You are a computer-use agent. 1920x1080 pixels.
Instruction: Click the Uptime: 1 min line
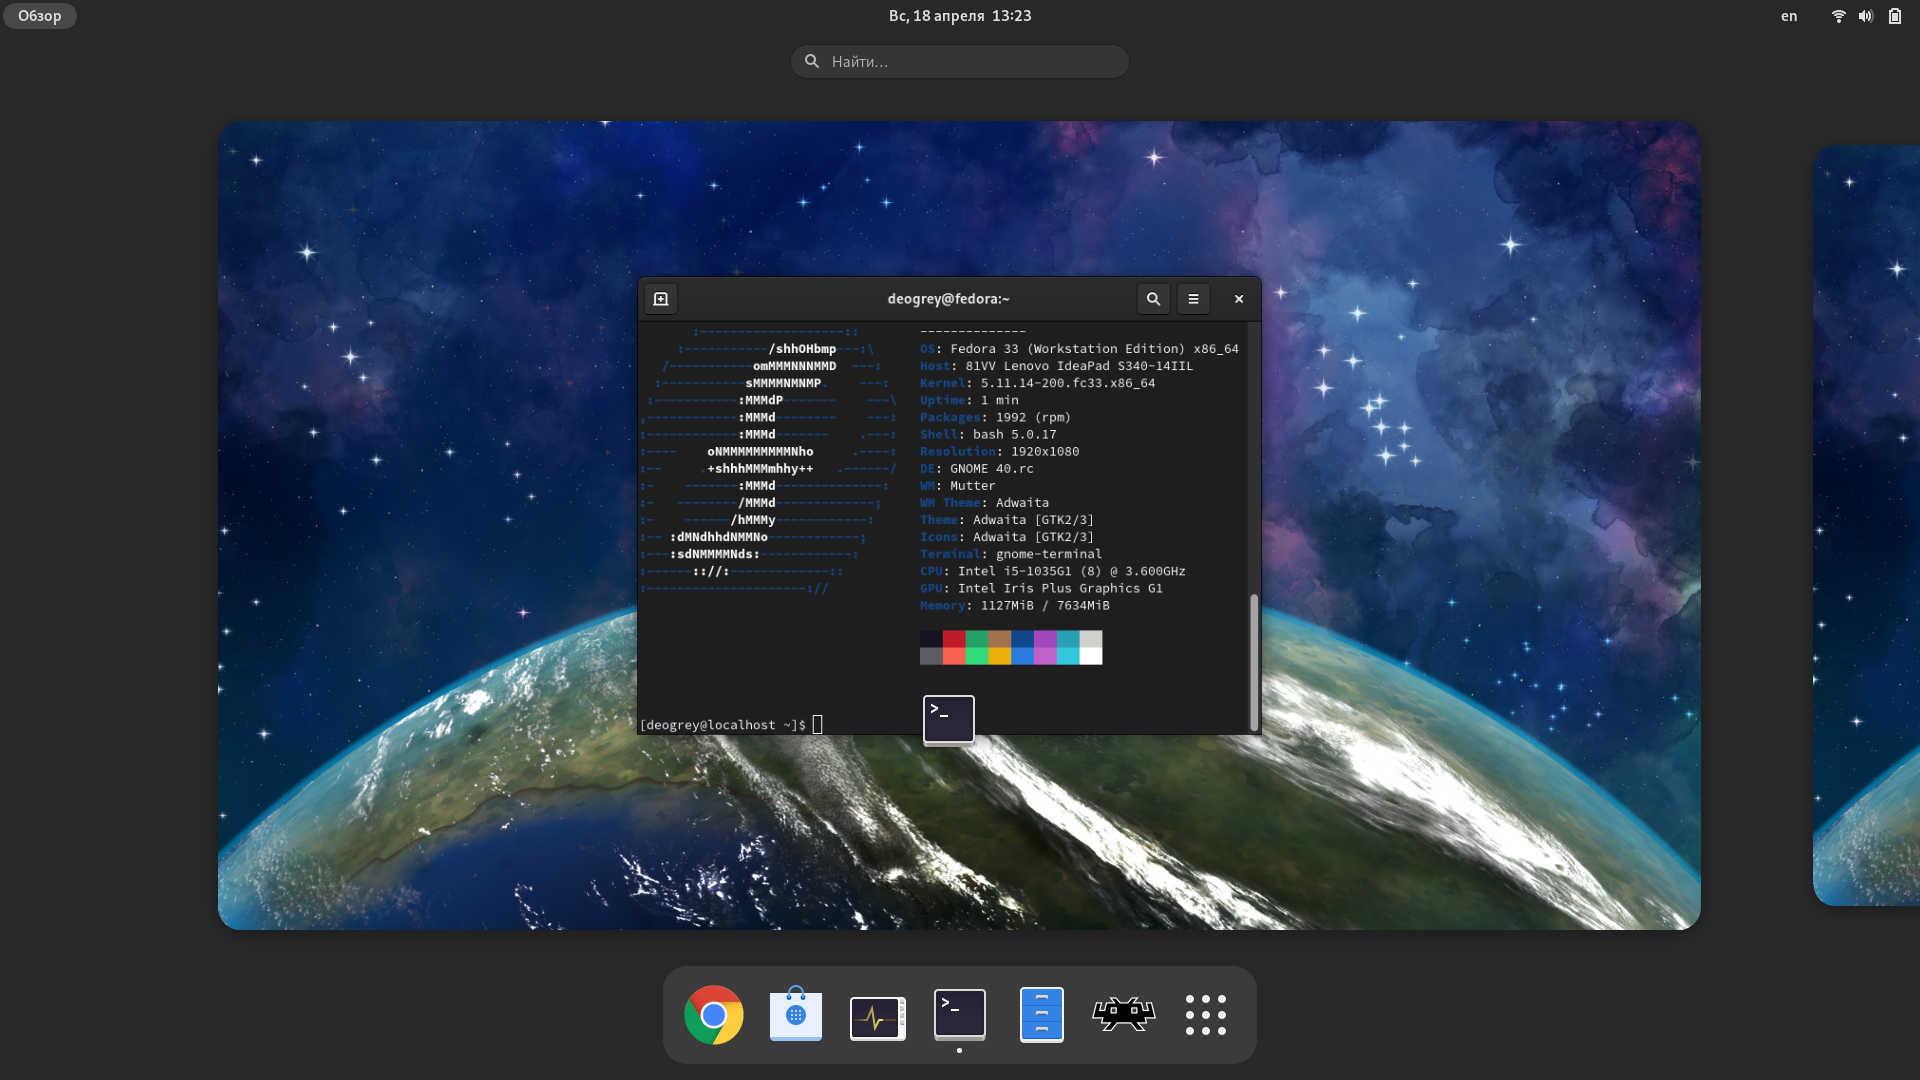coord(969,400)
